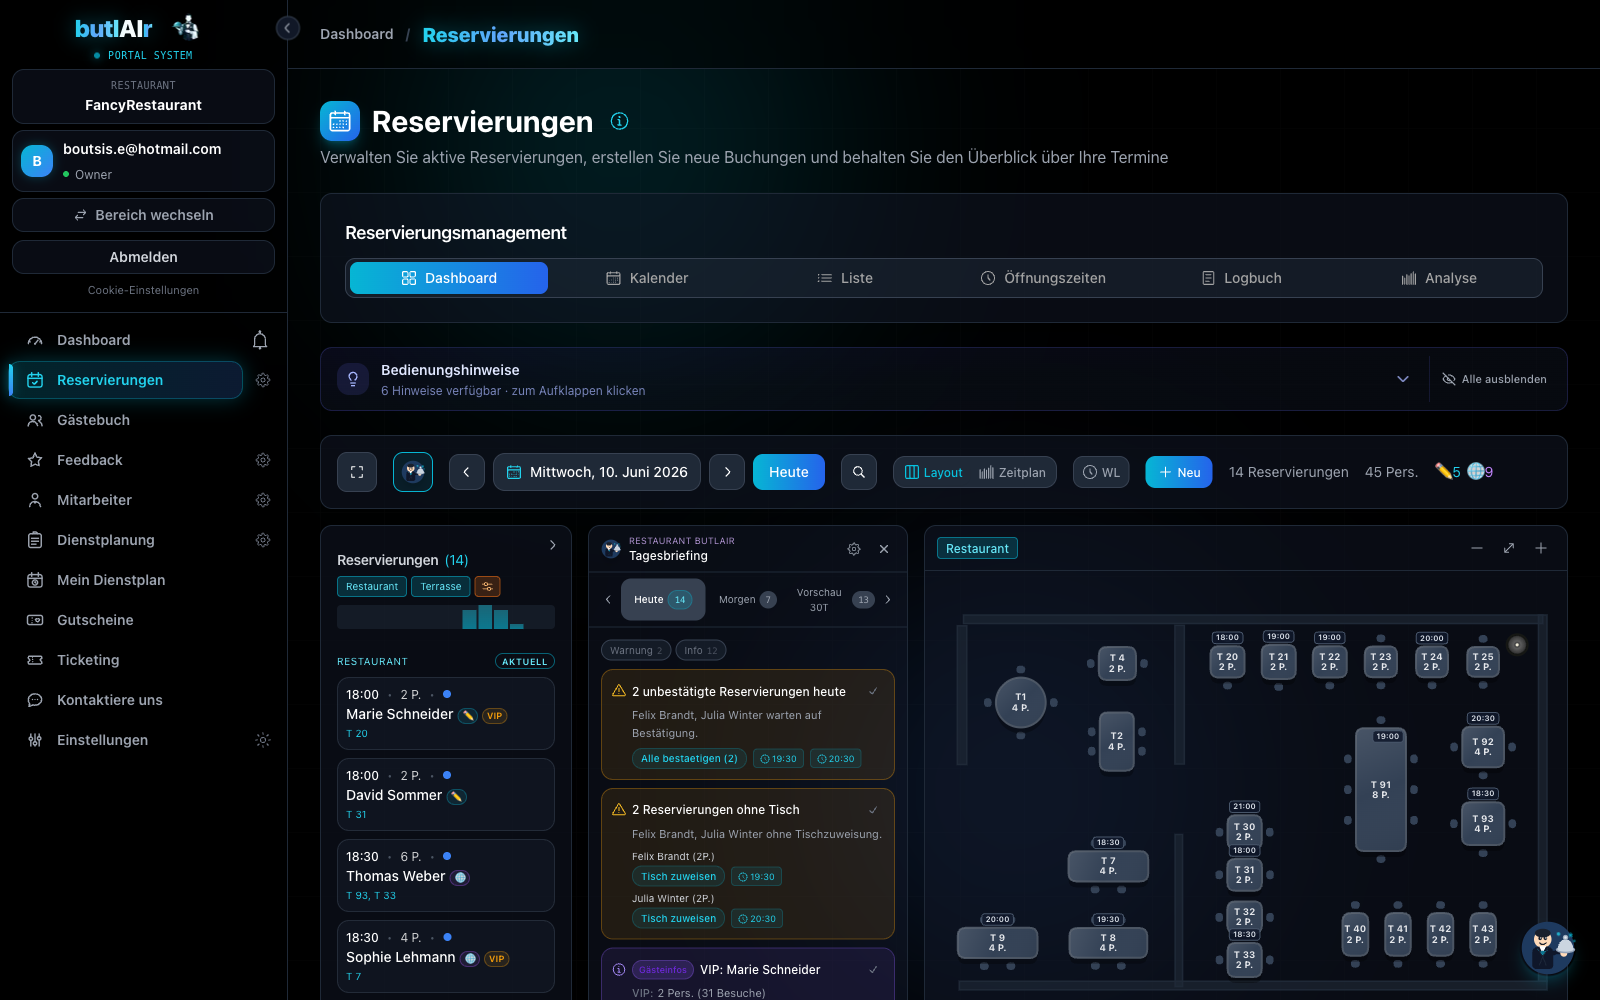The height and width of the screenshot is (1000, 1600).
Task: Open date picker Mittwoch, 10. Juni 2026
Action: tap(597, 472)
